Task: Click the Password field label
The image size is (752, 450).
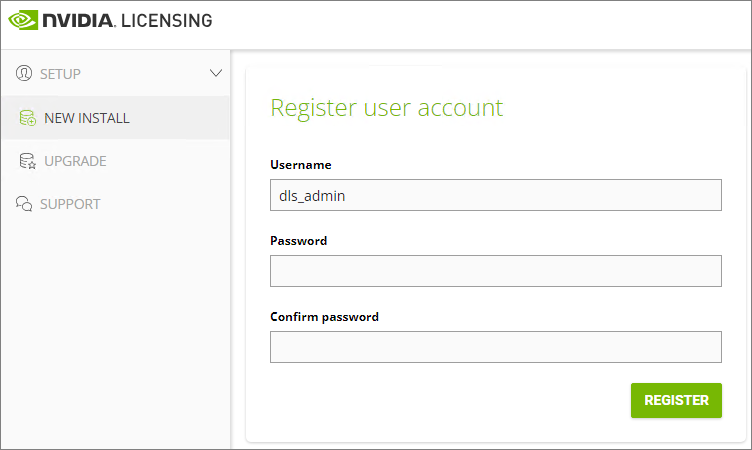Action: click(x=298, y=241)
